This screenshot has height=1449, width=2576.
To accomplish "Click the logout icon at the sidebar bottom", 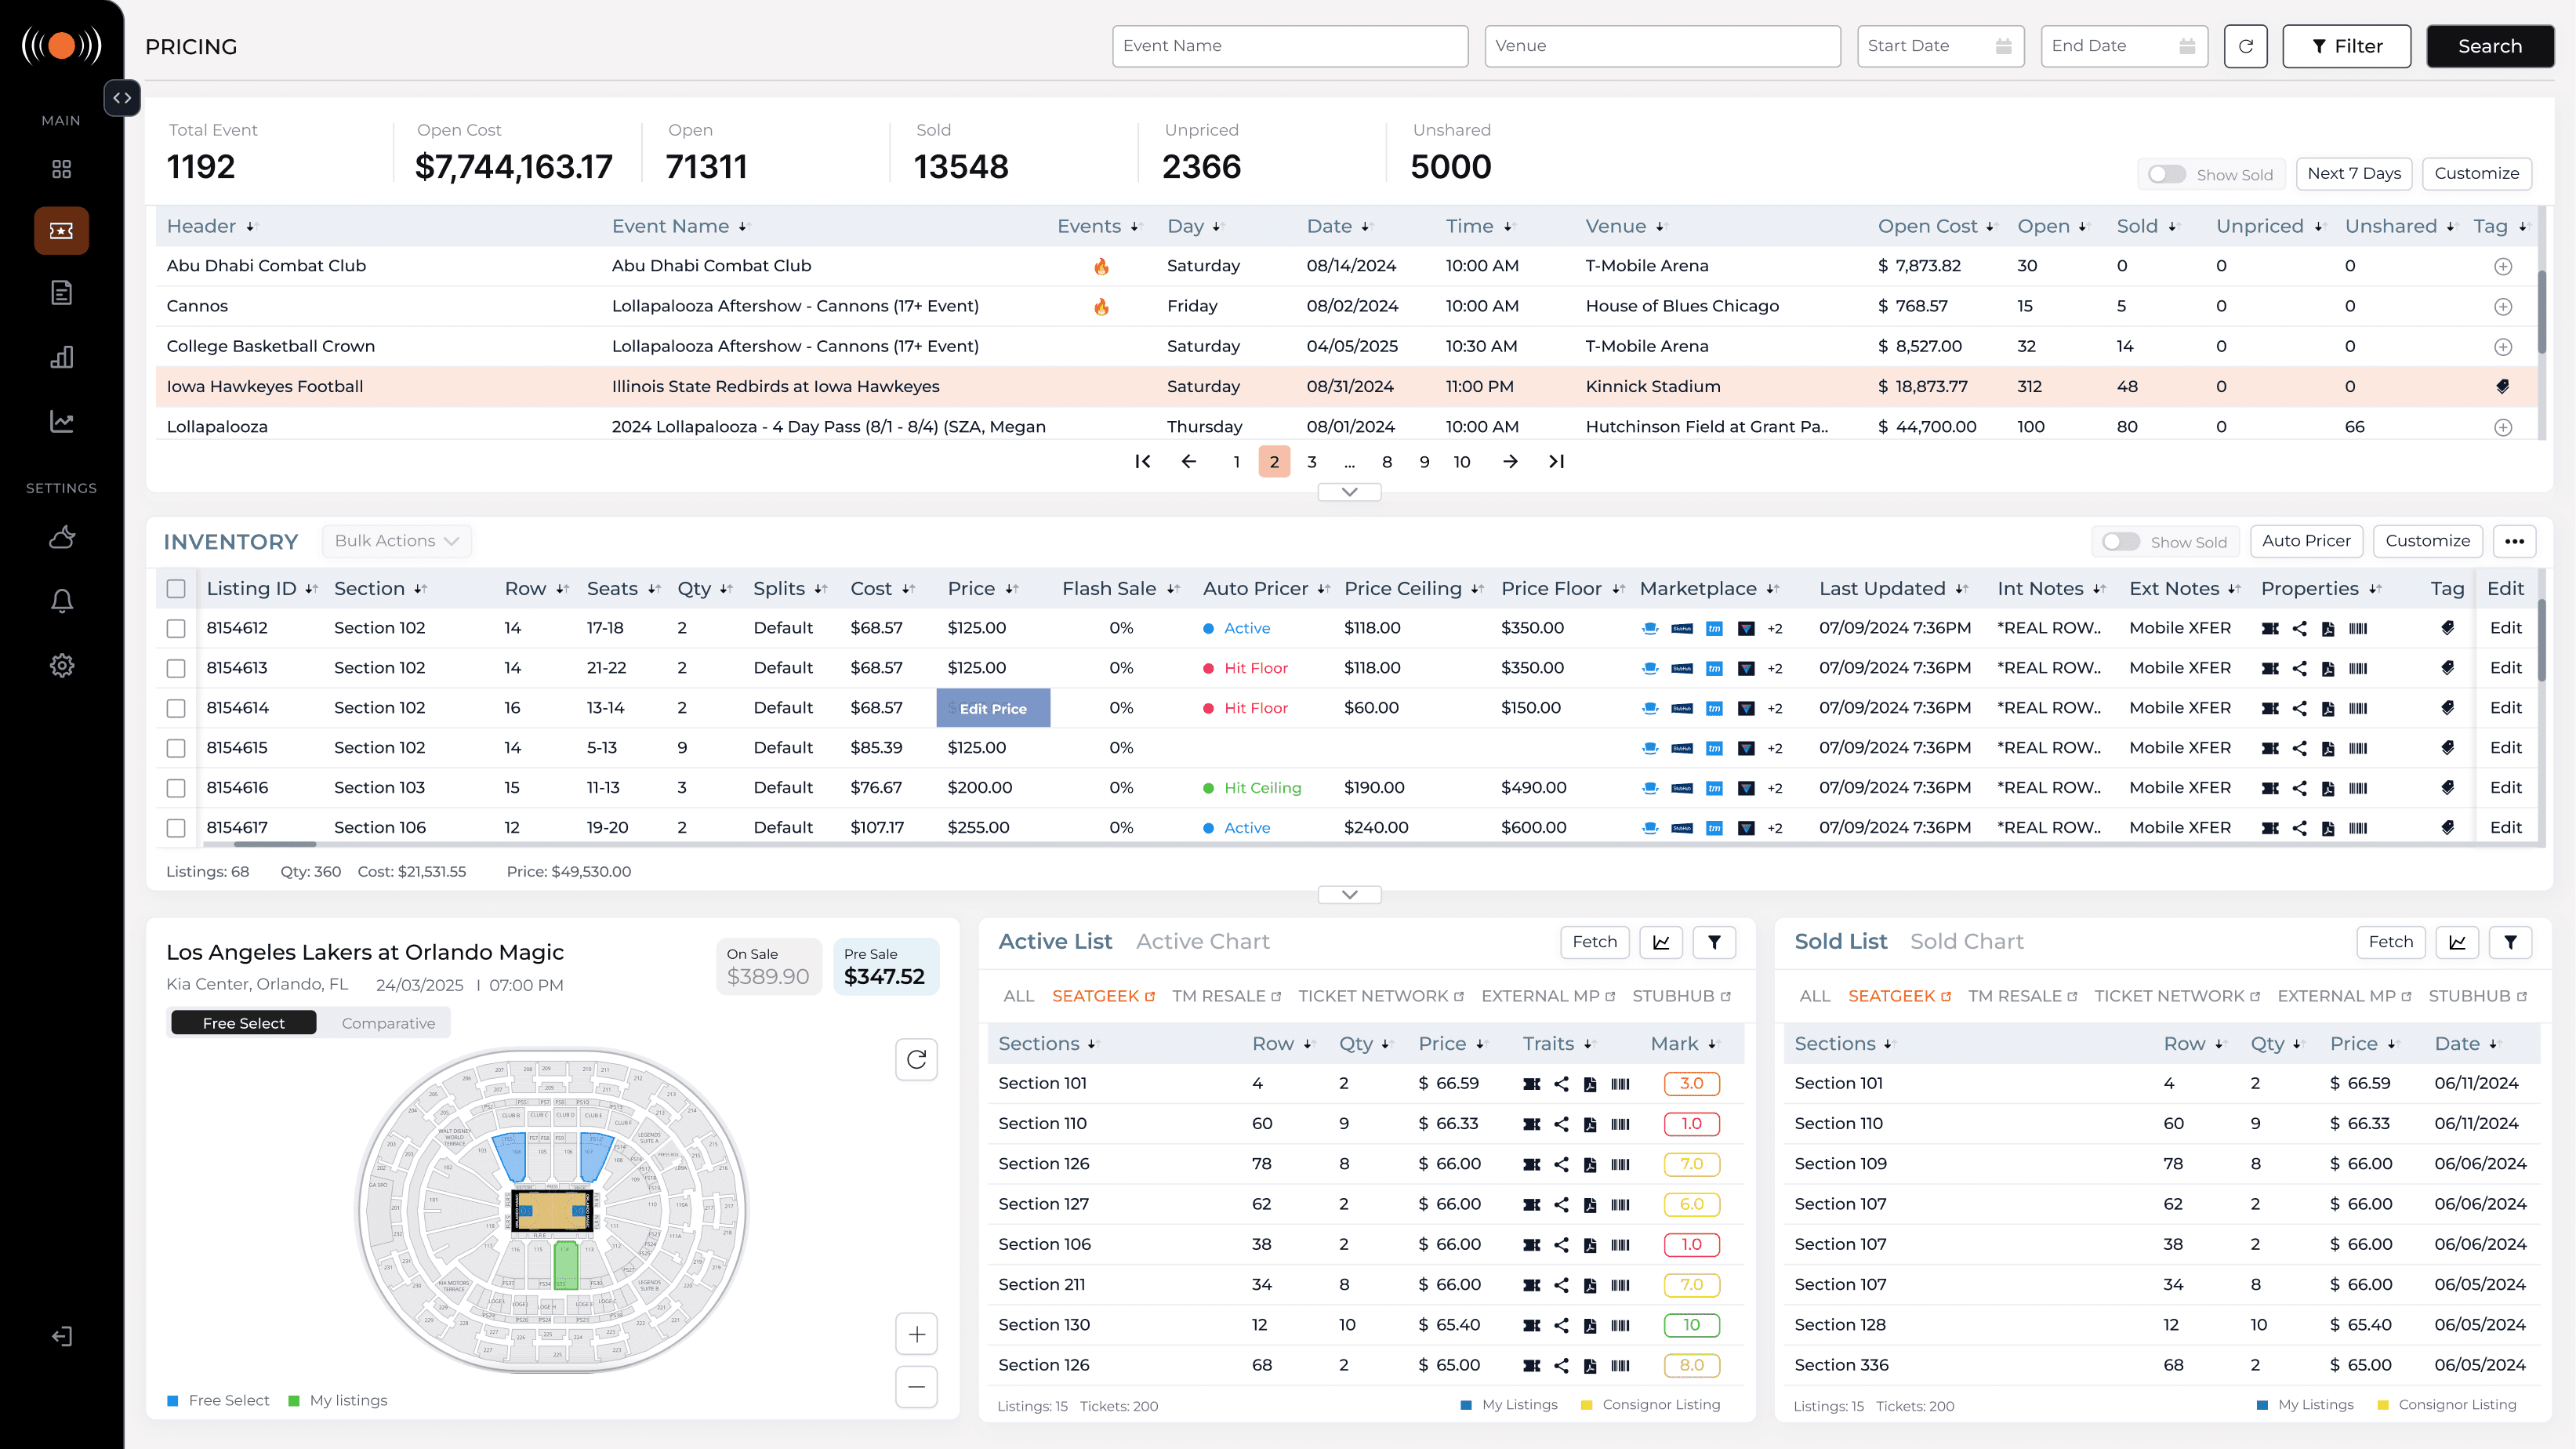I will pos(61,1336).
